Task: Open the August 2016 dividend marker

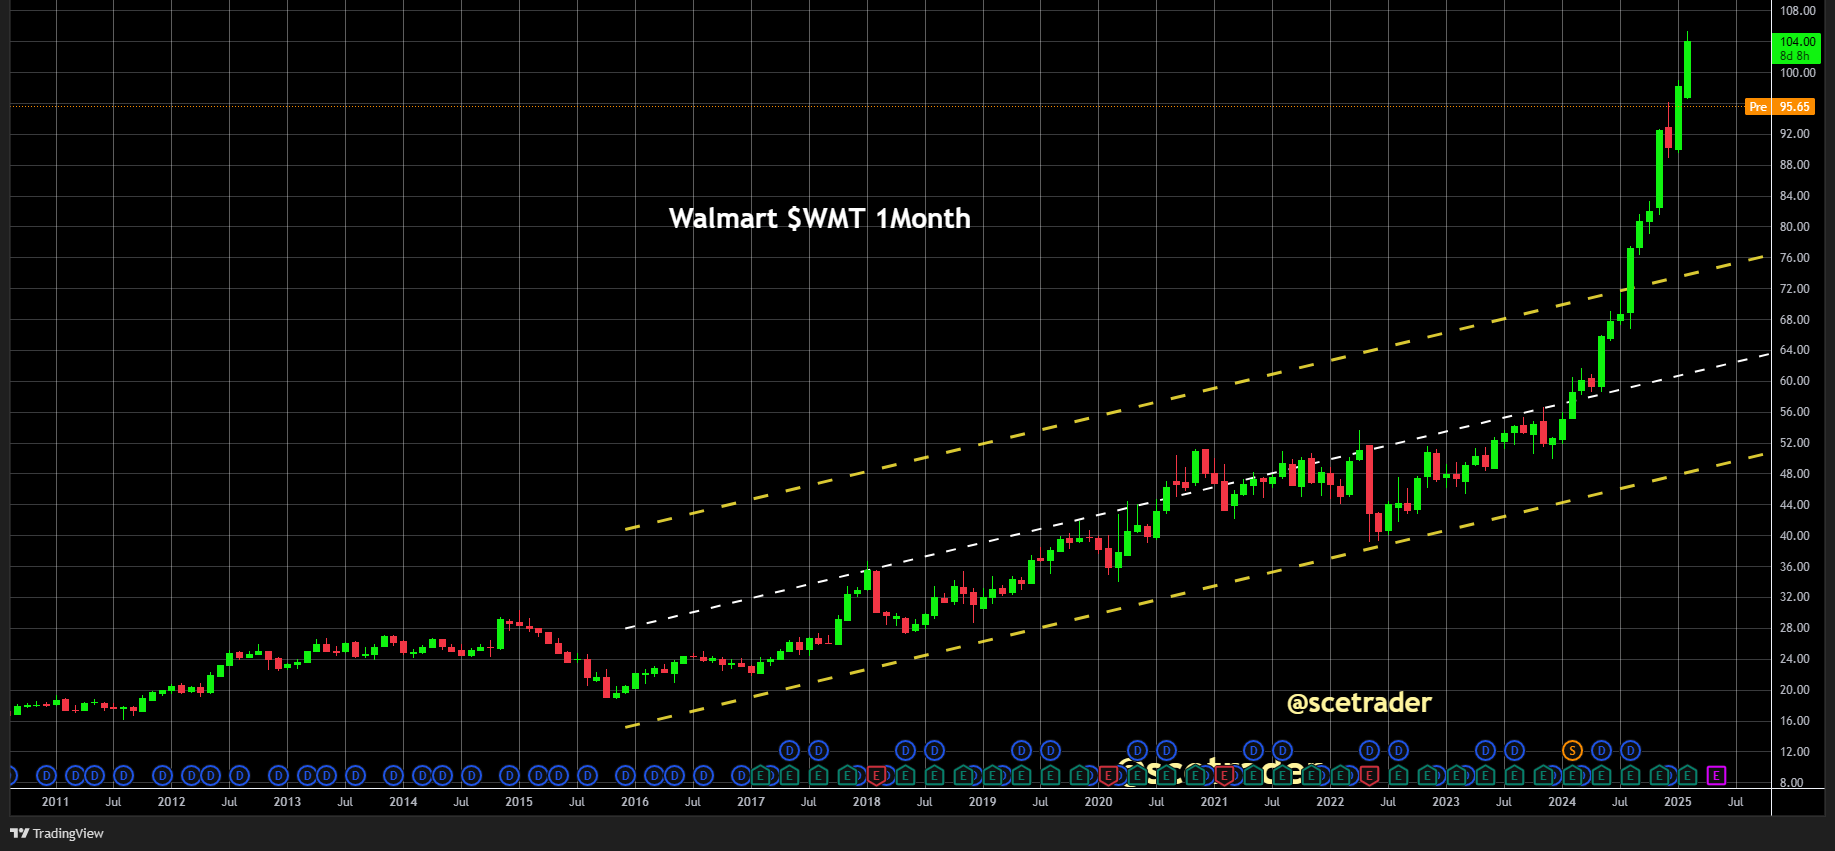Action: click(703, 775)
